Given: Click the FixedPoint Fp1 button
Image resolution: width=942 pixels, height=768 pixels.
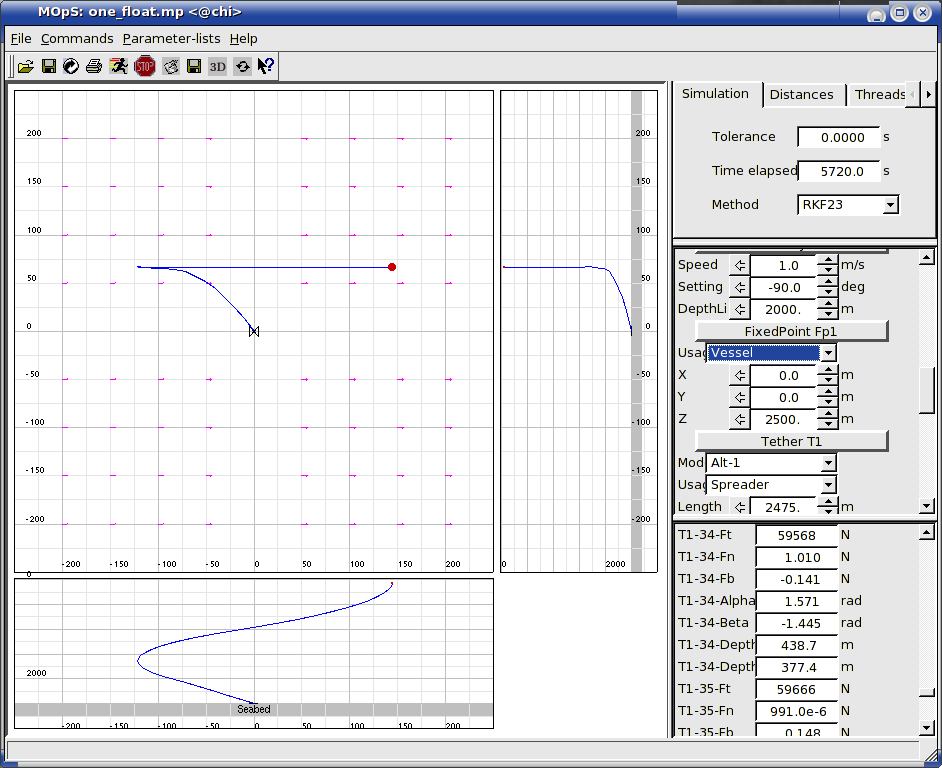Looking at the screenshot, I should pos(791,331).
